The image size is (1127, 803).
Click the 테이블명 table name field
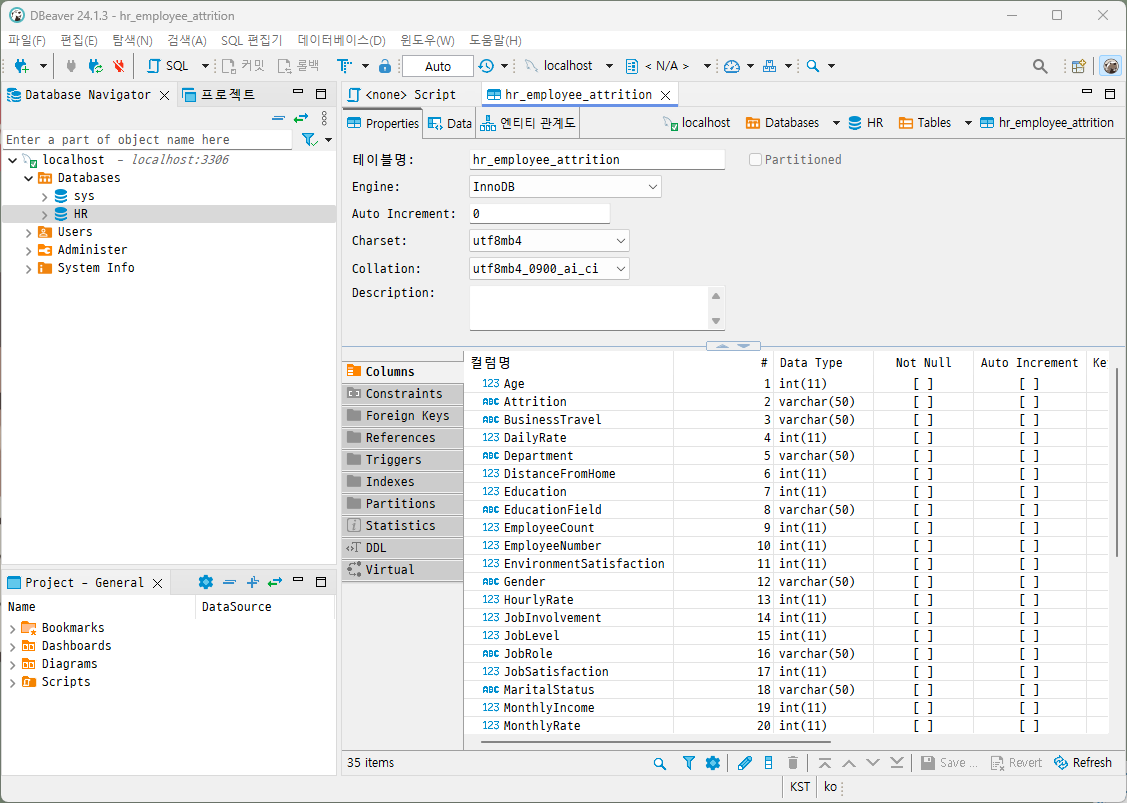[597, 160]
